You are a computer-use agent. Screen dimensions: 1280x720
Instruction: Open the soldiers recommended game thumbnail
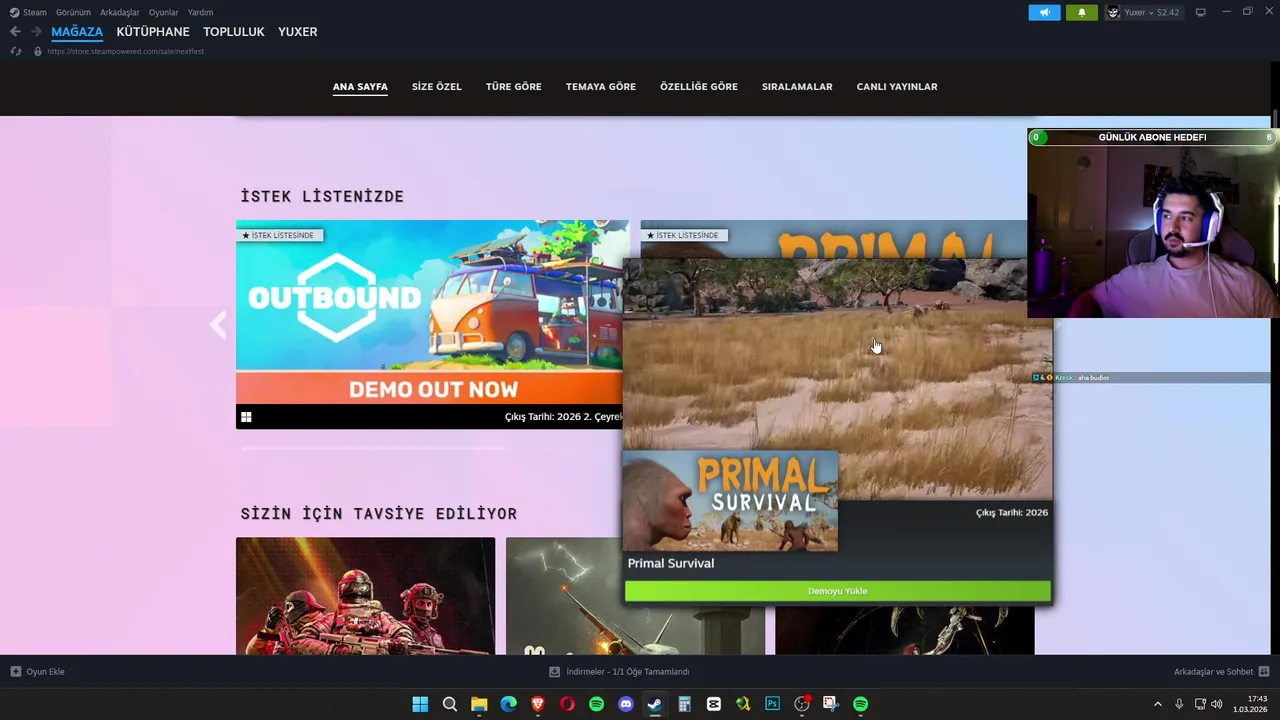(365, 596)
